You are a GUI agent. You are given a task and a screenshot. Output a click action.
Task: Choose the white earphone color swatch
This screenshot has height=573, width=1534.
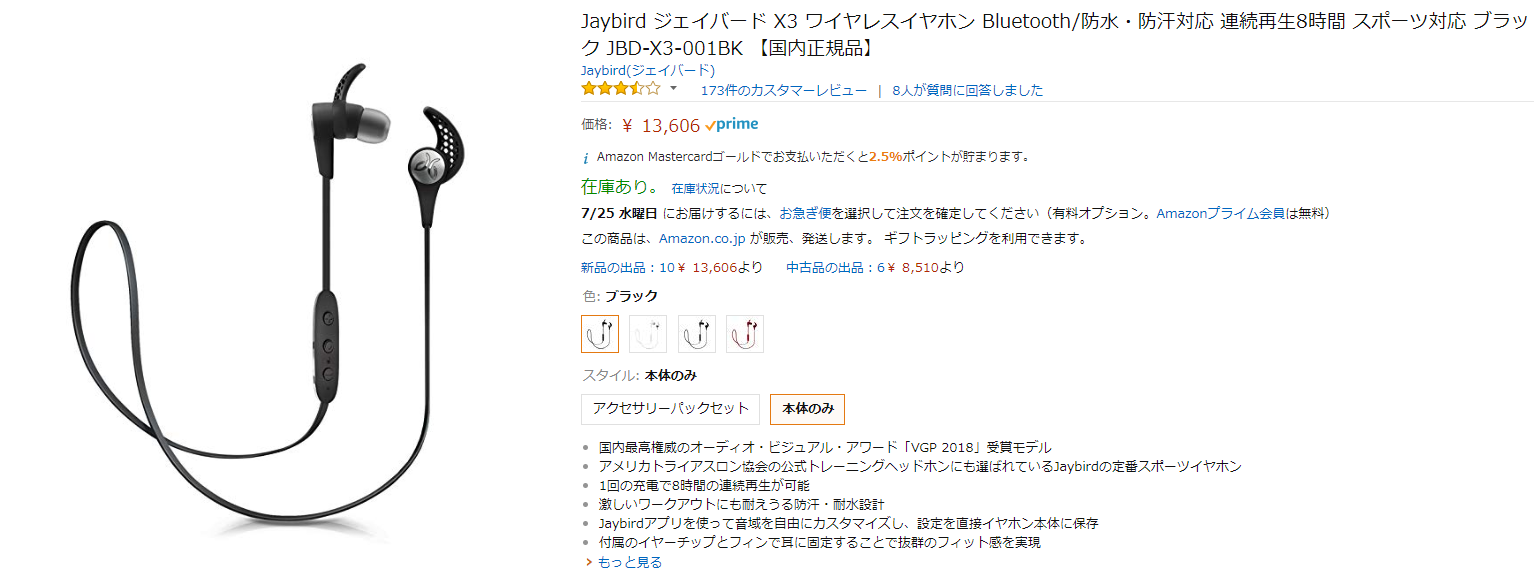(648, 334)
